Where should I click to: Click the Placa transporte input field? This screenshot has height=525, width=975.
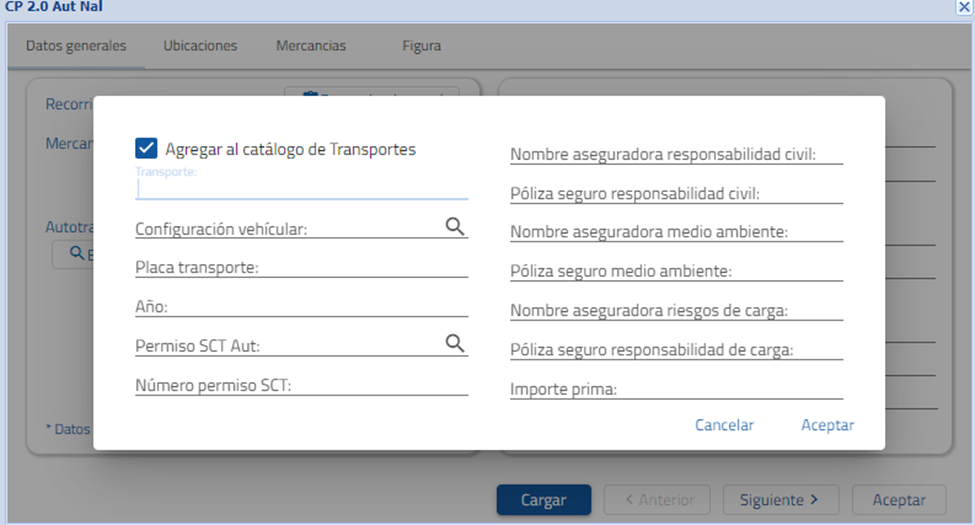300,267
